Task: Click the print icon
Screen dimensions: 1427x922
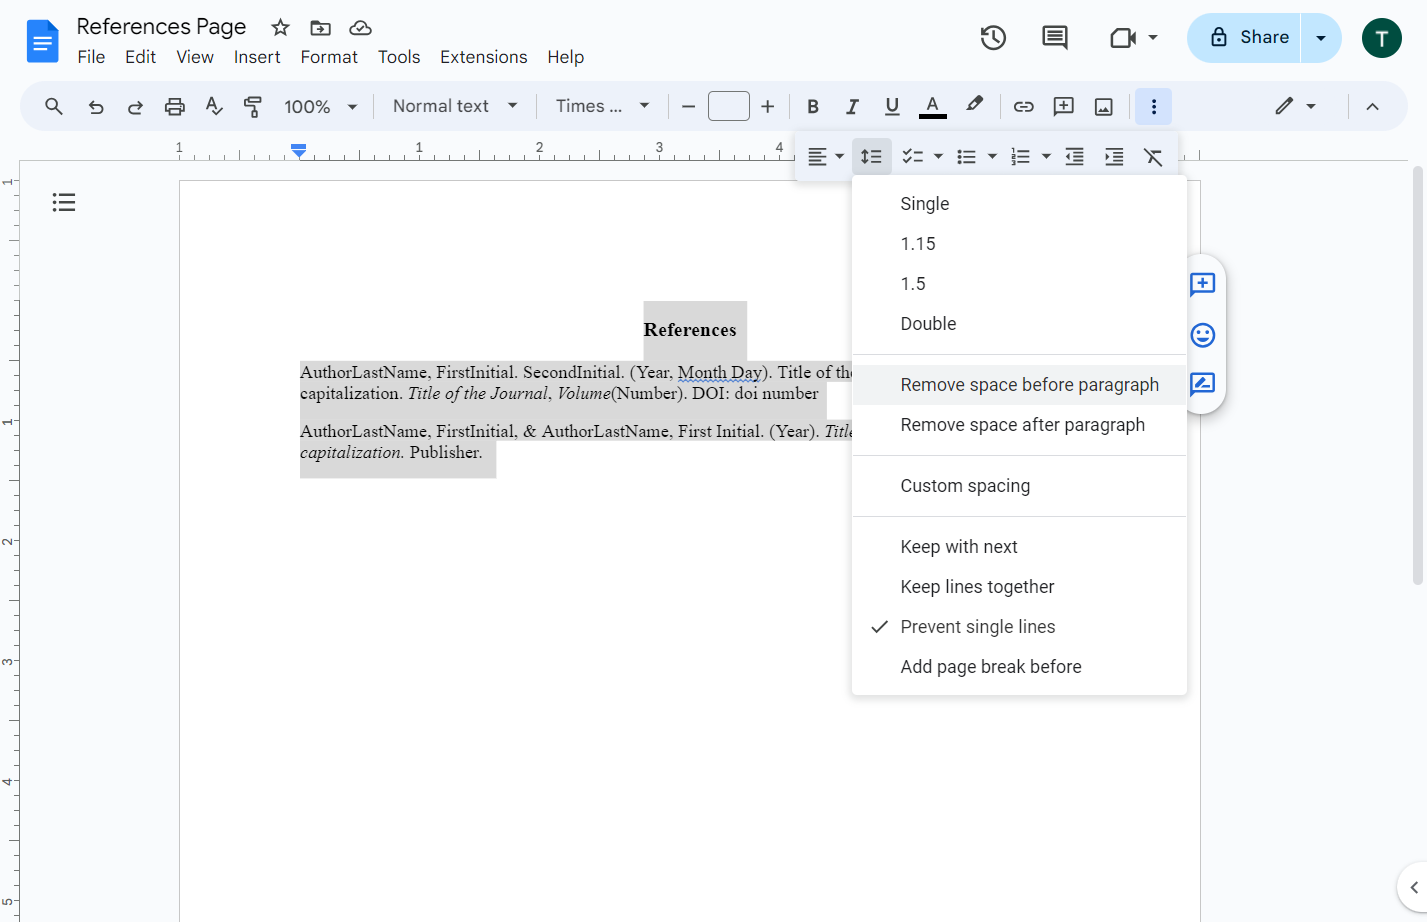Action: tap(175, 106)
